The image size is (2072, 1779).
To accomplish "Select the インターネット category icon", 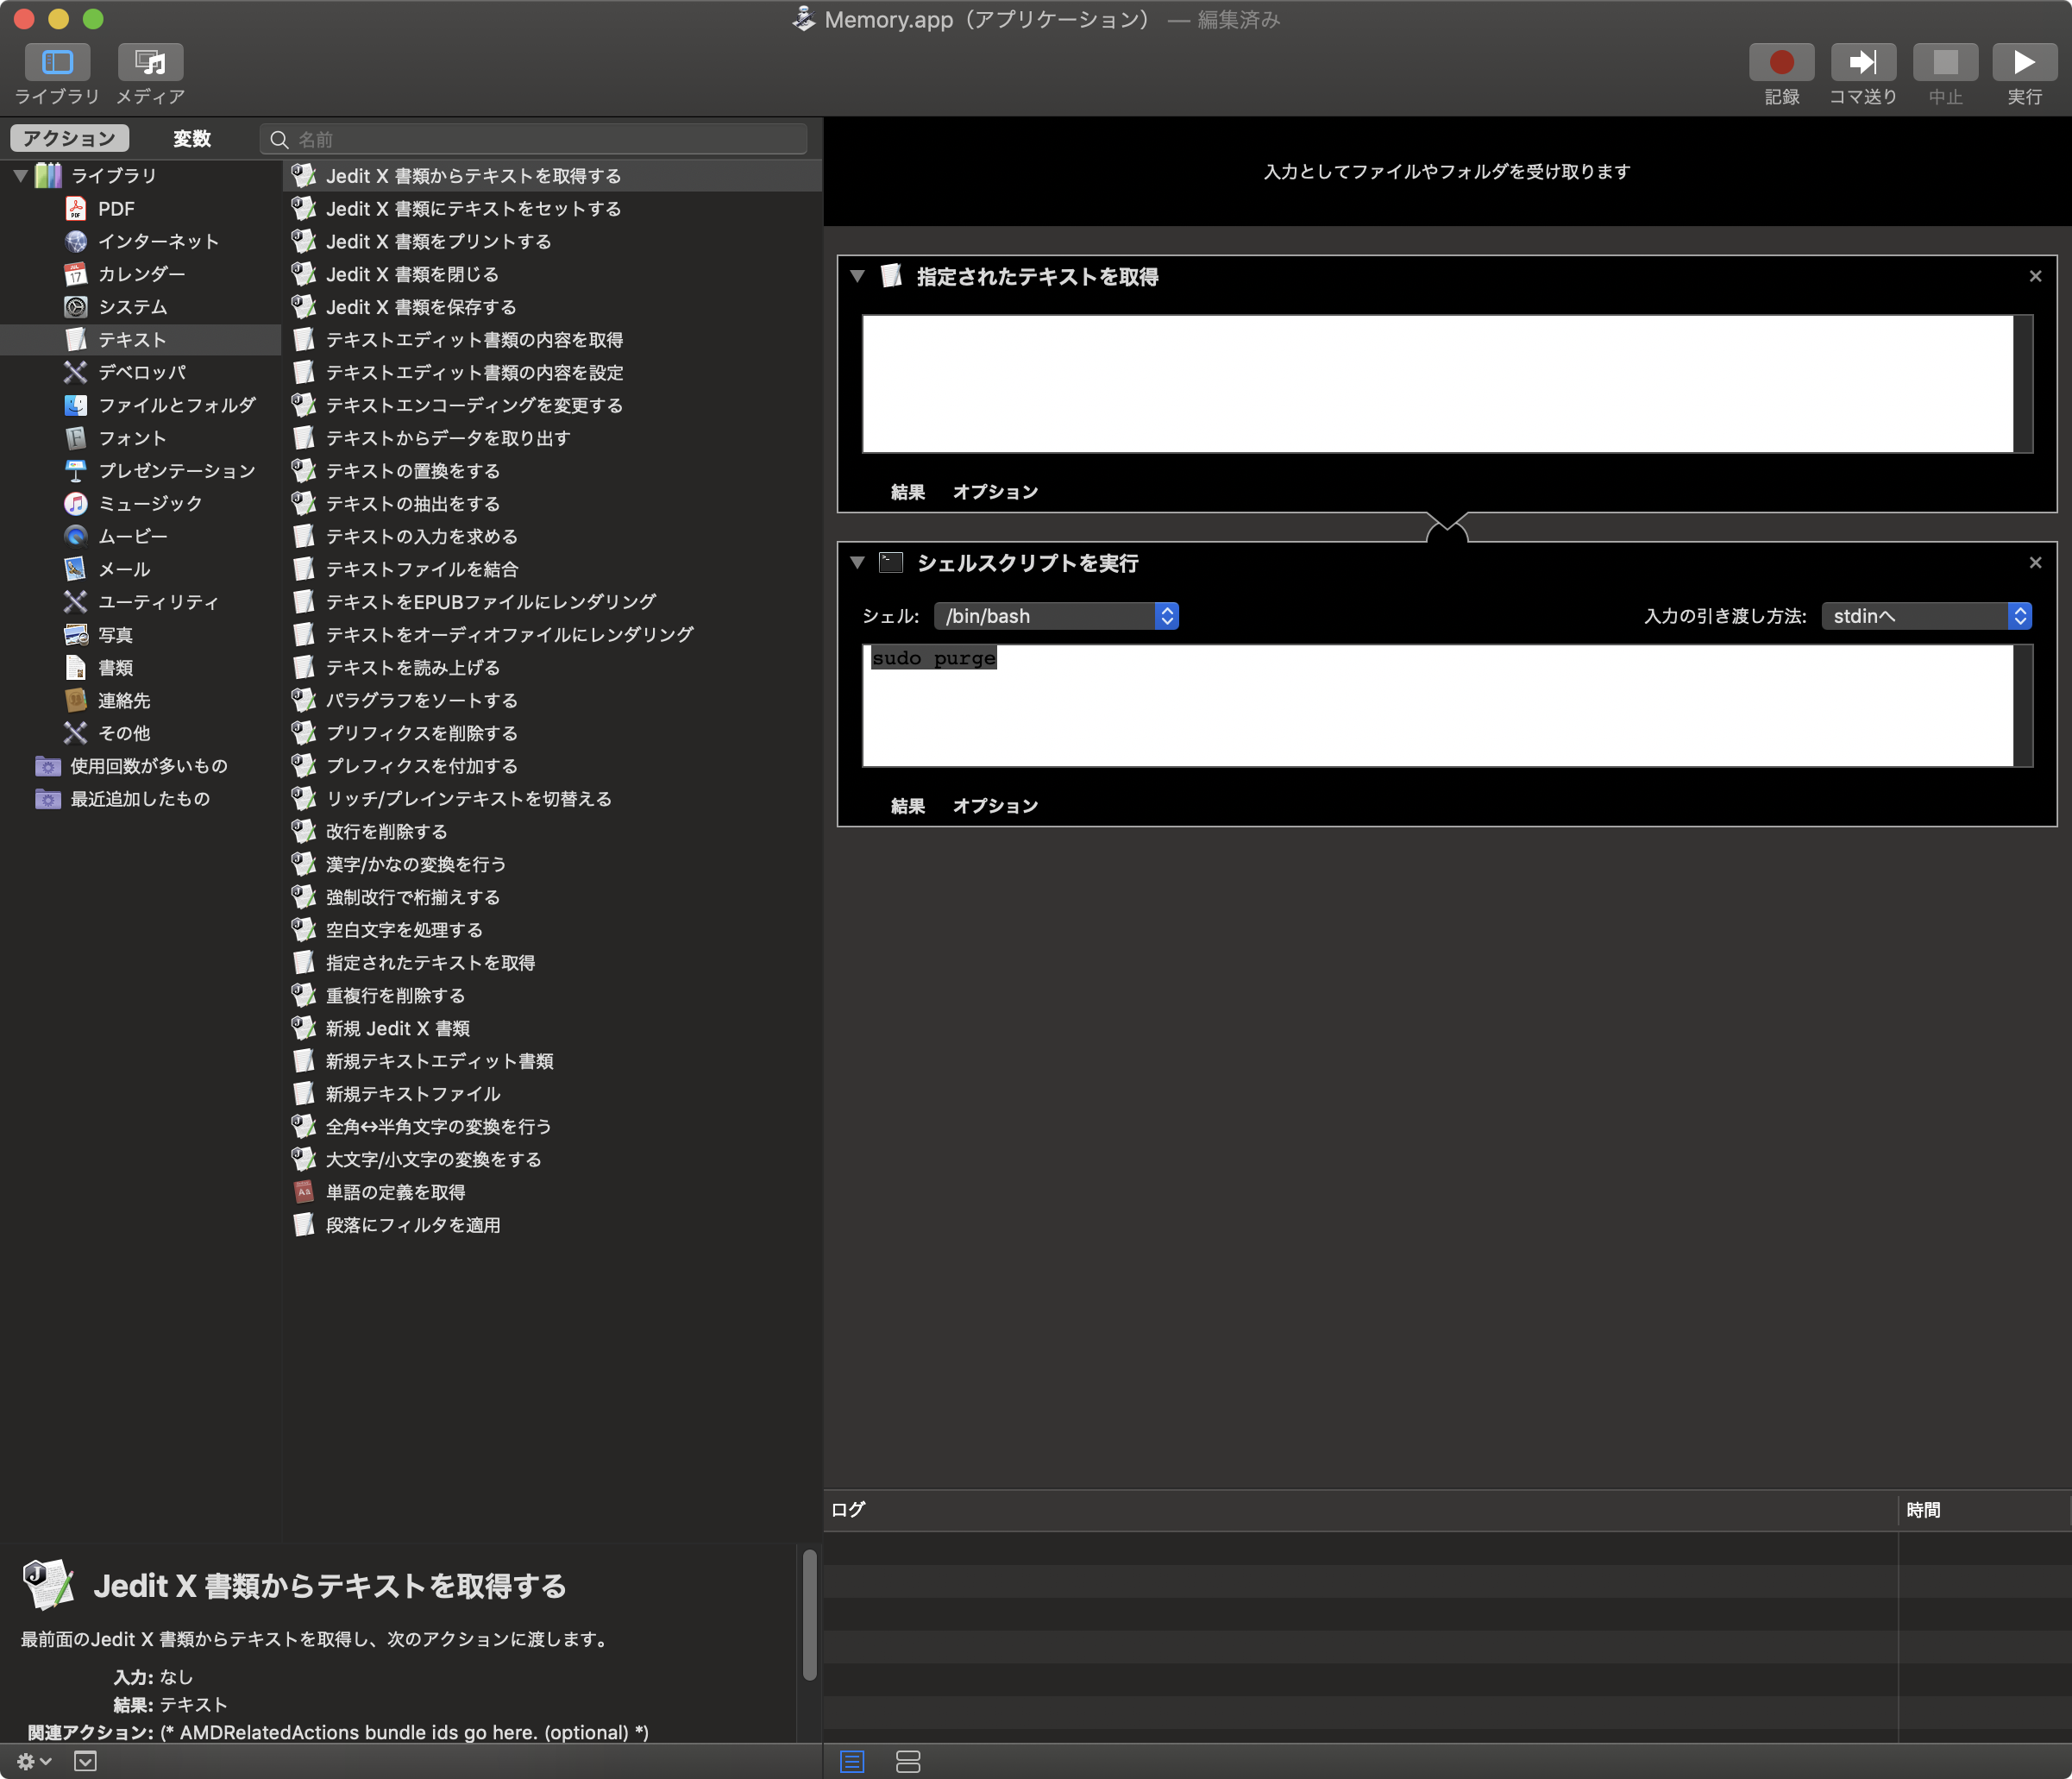I will click(x=76, y=241).
